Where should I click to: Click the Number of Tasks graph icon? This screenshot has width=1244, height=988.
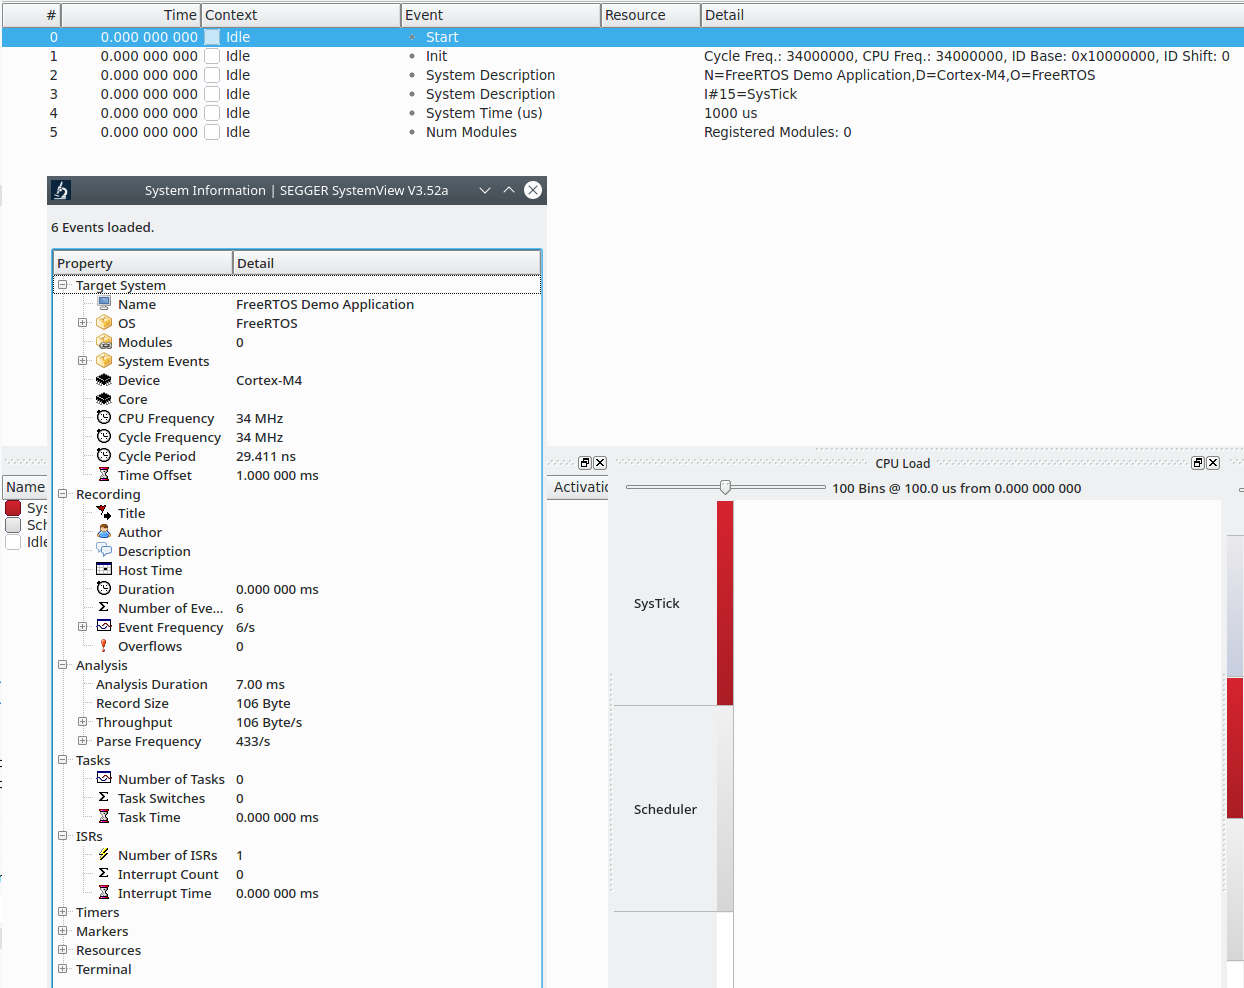pyautogui.click(x=104, y=779)
